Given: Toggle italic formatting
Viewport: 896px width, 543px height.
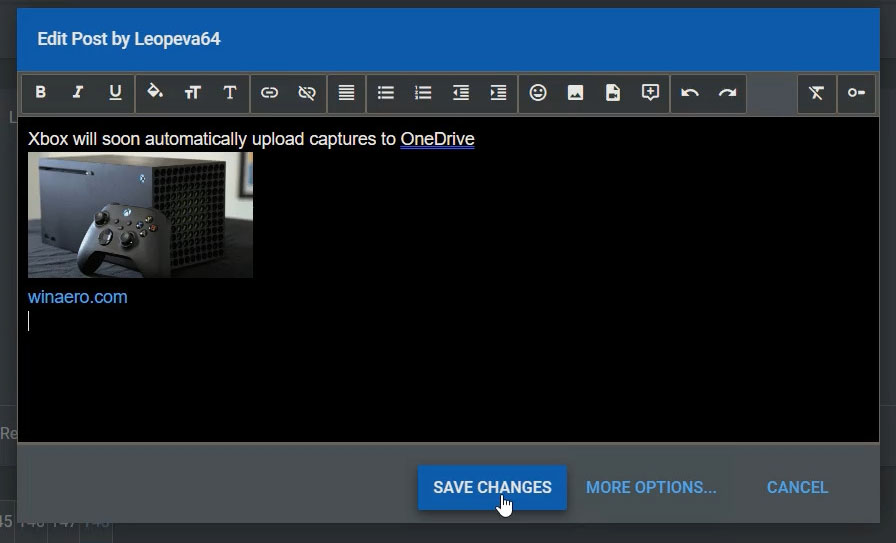Looking at the screenshot, I should 78,93.
